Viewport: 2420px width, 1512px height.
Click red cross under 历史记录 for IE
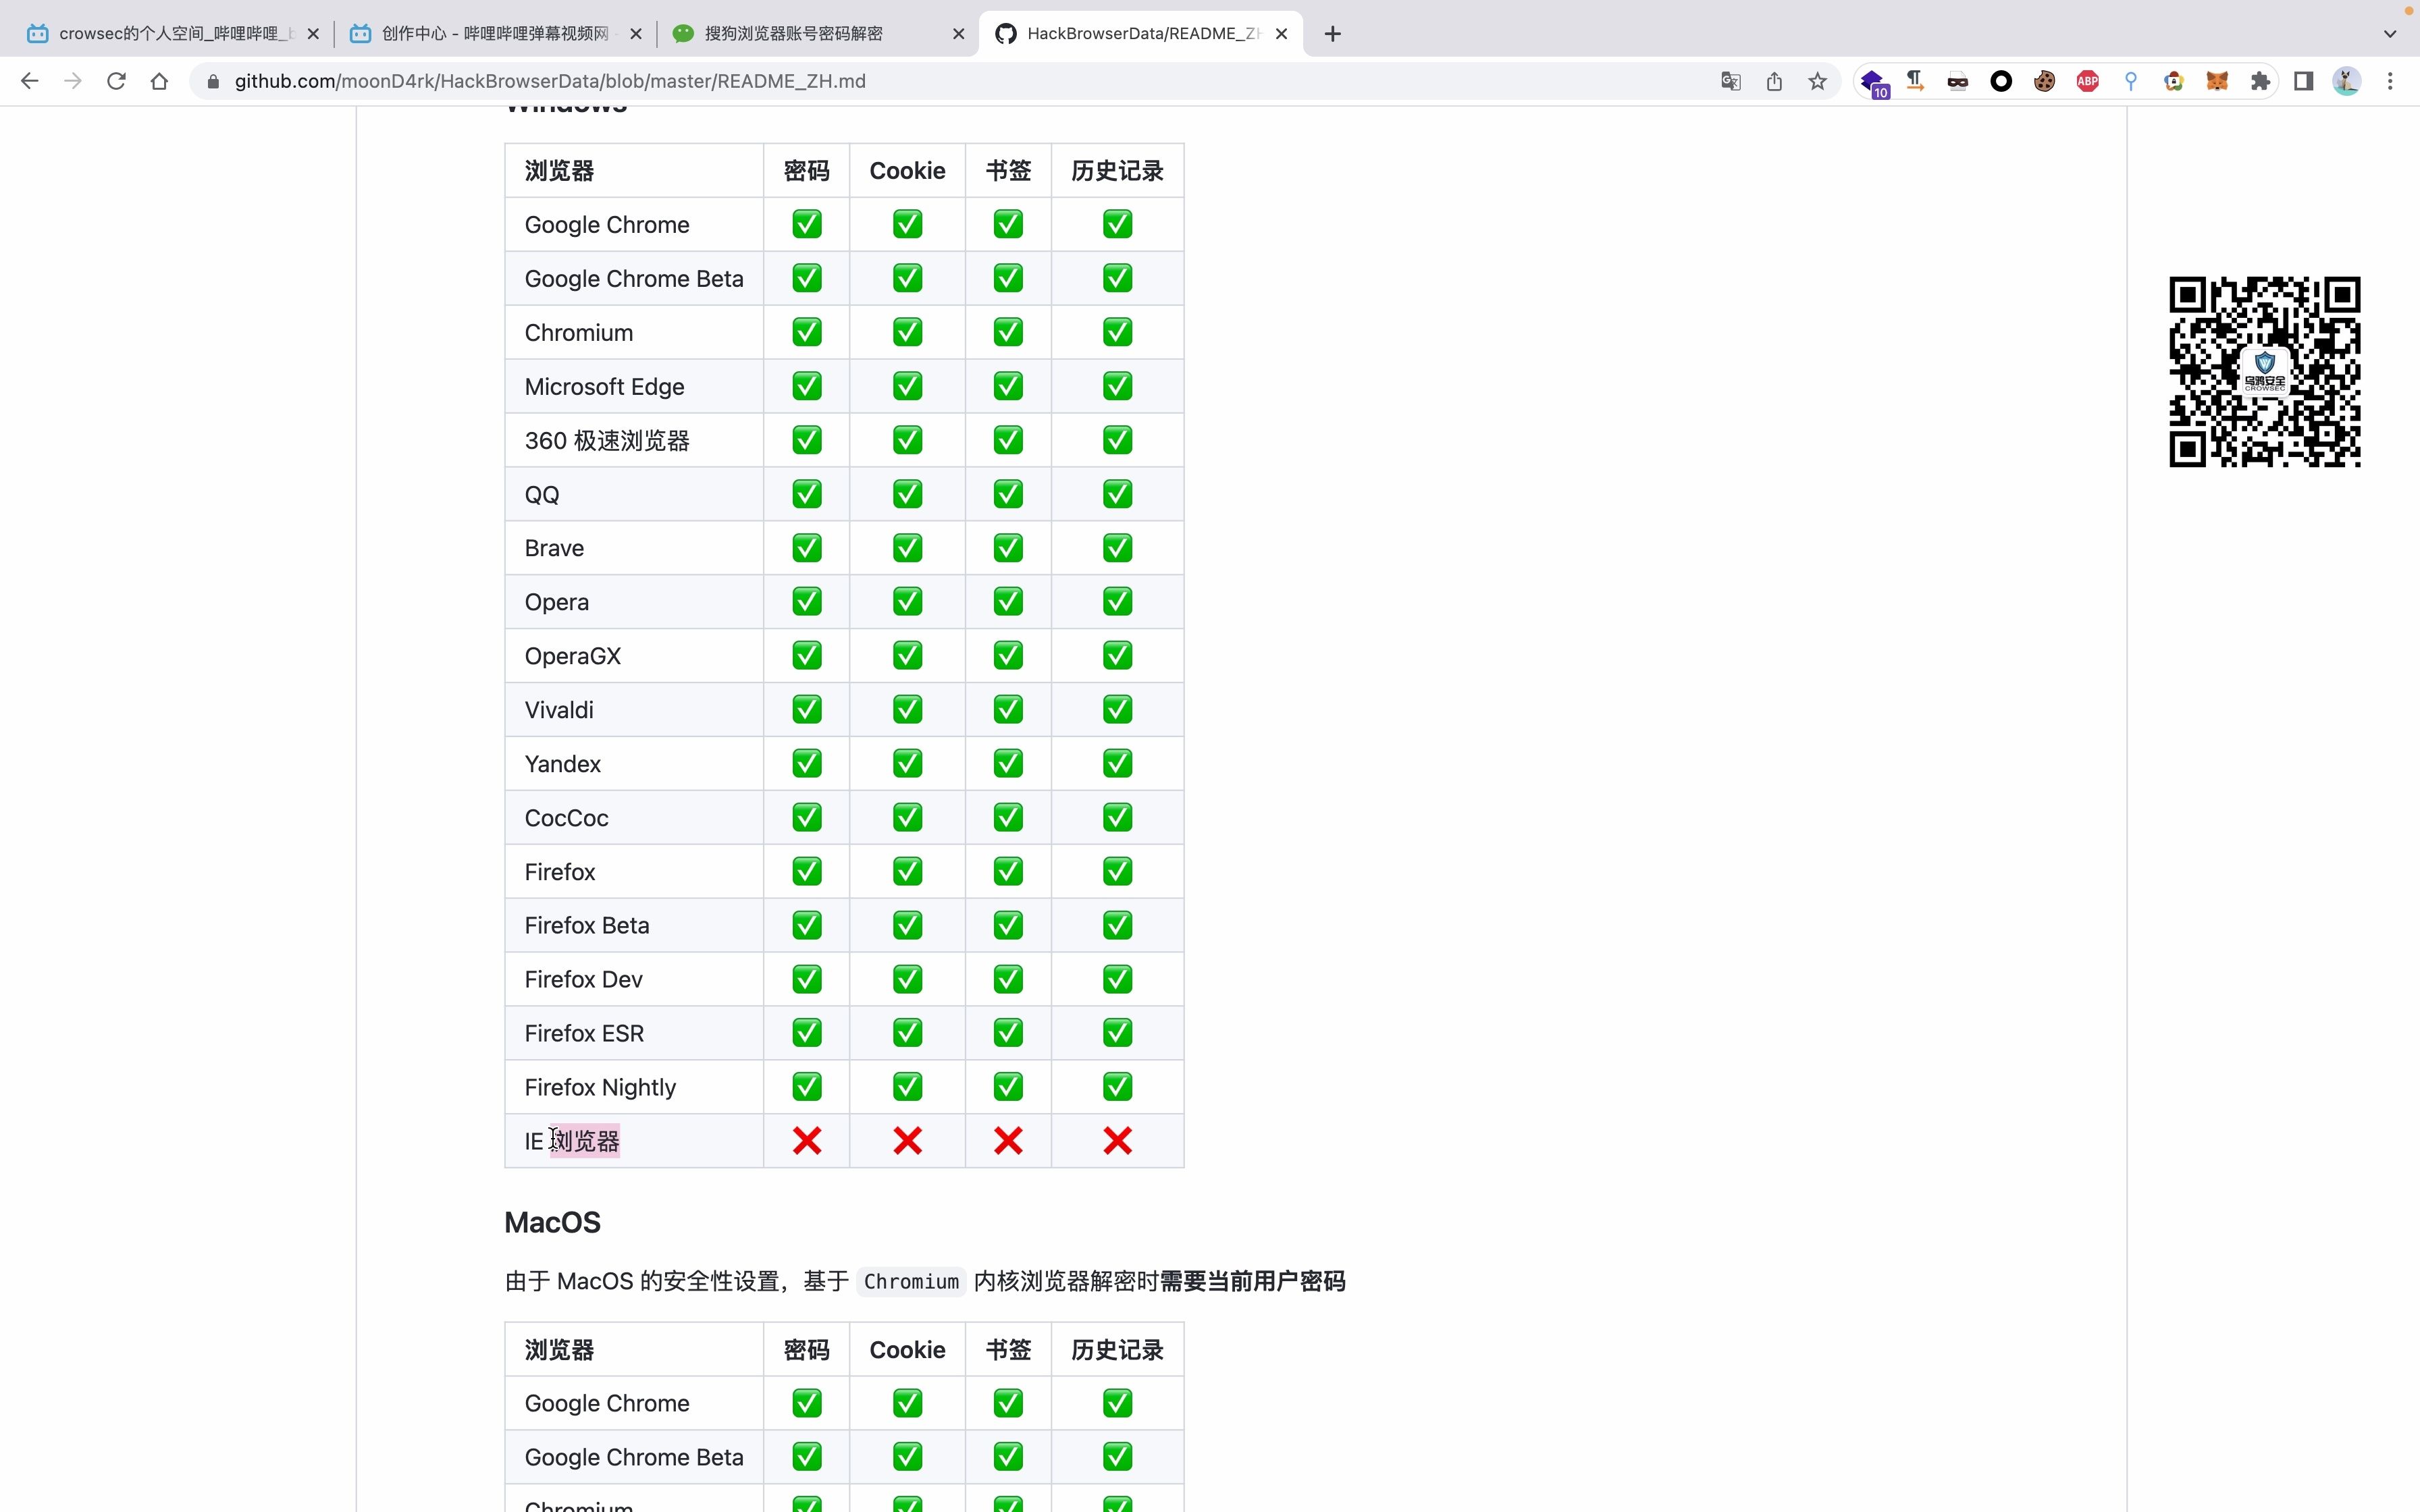pos(1117,1141)
